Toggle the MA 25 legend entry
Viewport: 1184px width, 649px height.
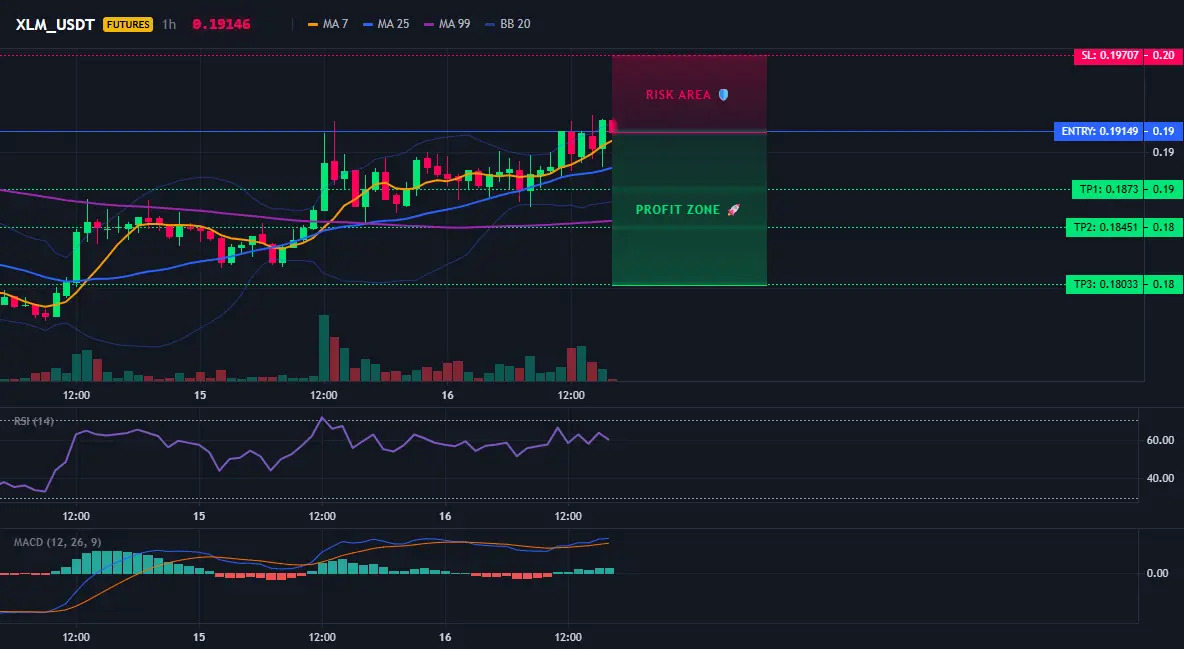pos(387,24)
